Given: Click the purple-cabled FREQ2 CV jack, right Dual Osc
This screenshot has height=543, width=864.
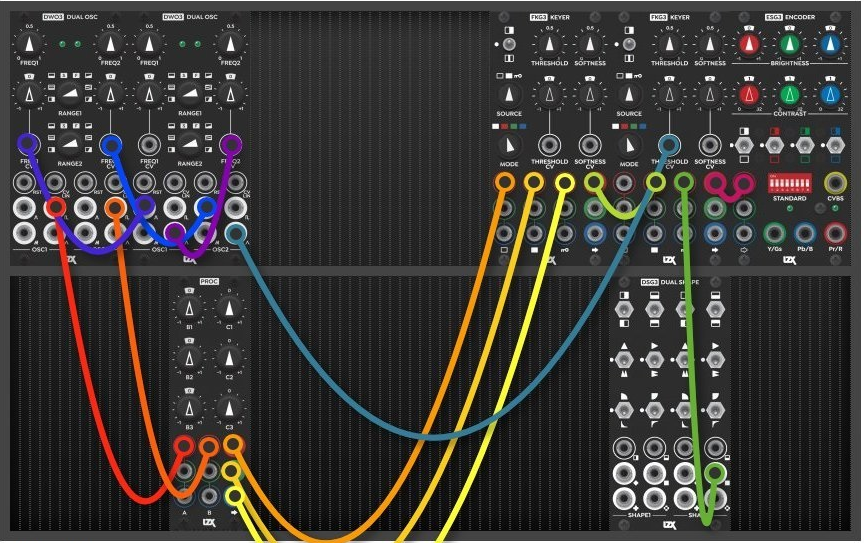Looking at the screenshot, I should (231, 145).
